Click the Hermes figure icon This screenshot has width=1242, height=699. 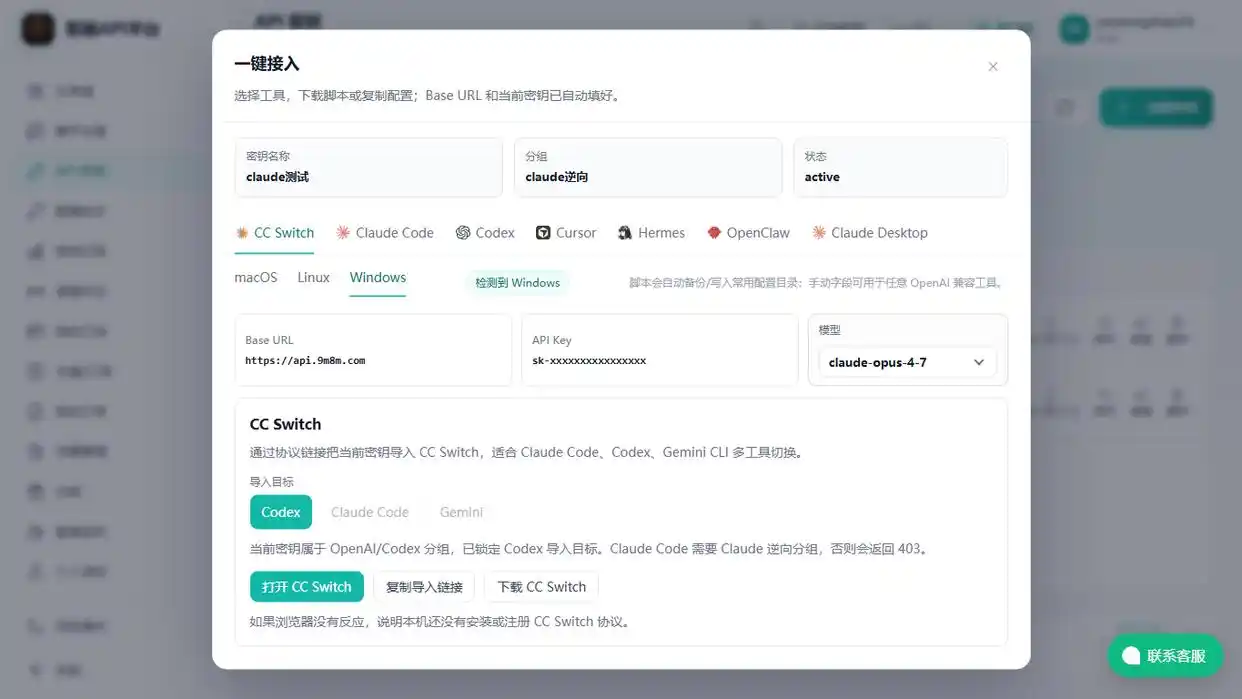625,233
